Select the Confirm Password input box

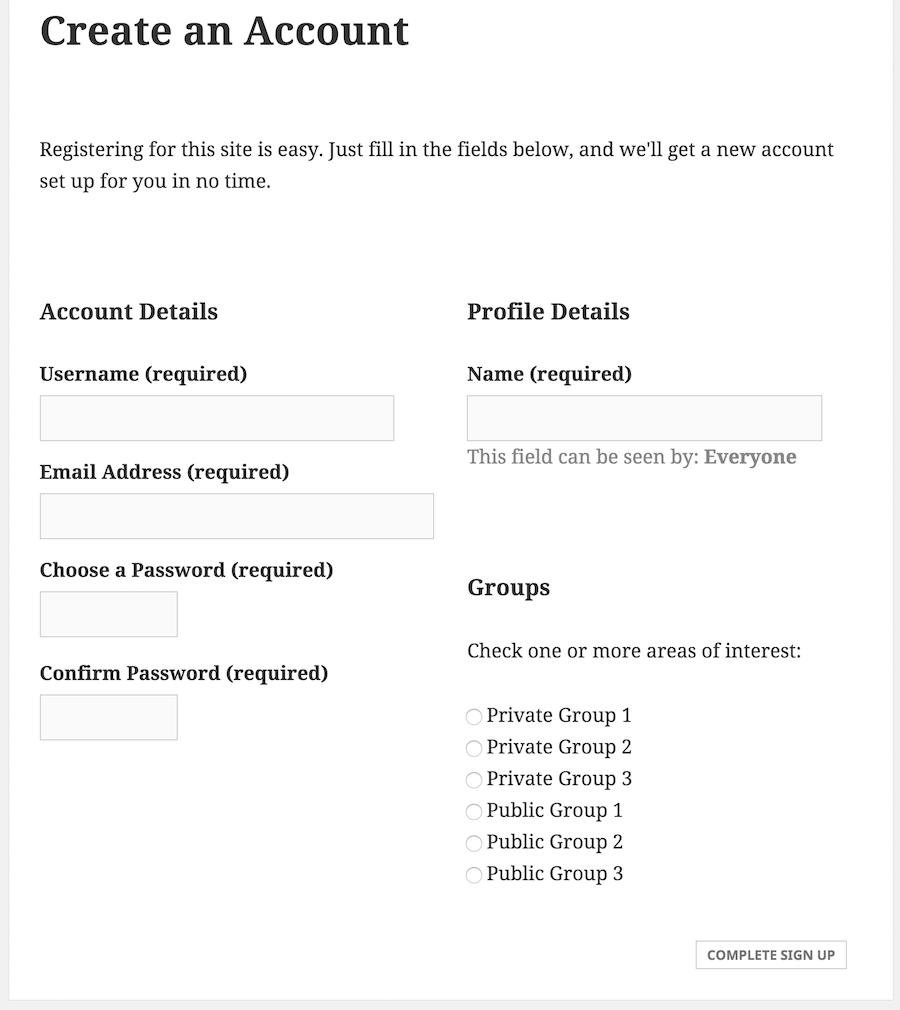click(x=109, y=717)
